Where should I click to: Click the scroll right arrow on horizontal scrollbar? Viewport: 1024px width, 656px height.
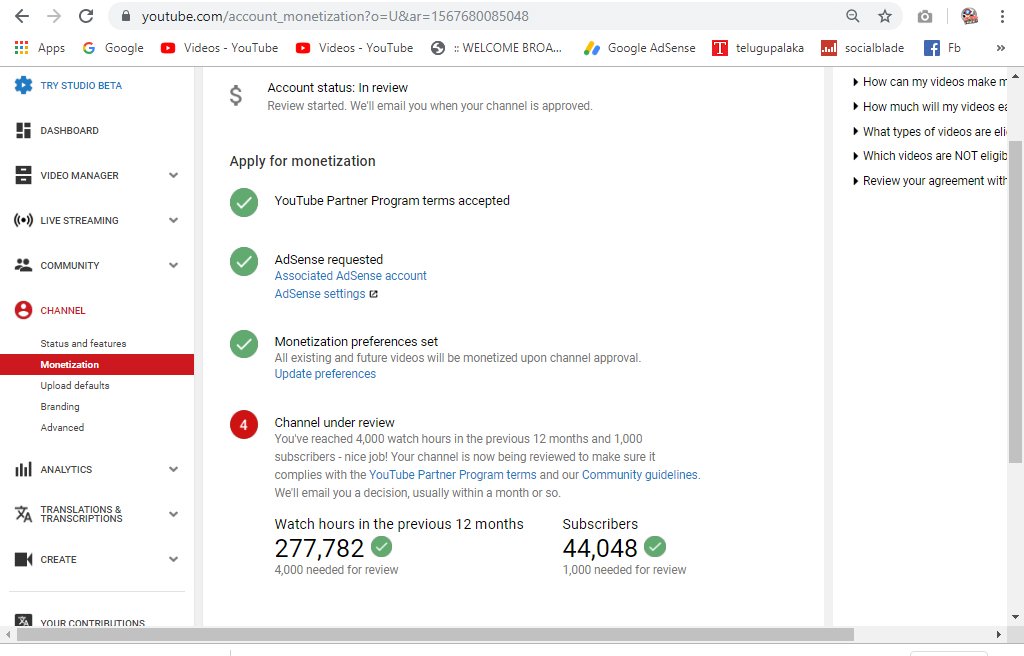coord(999,634)
